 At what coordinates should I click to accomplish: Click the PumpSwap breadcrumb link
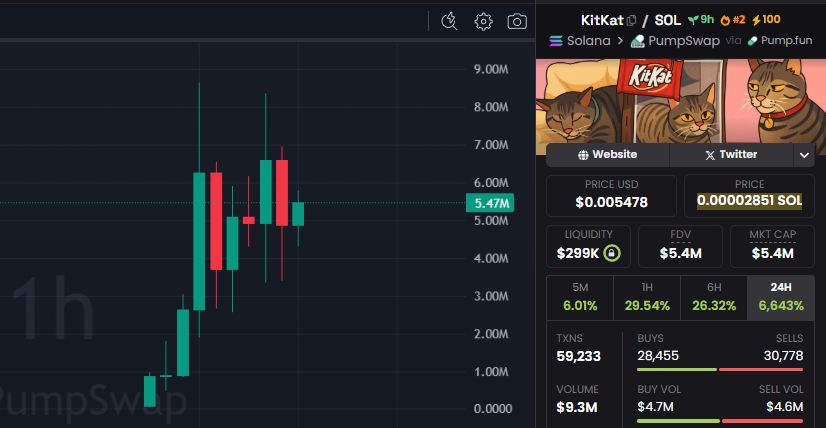684,41
